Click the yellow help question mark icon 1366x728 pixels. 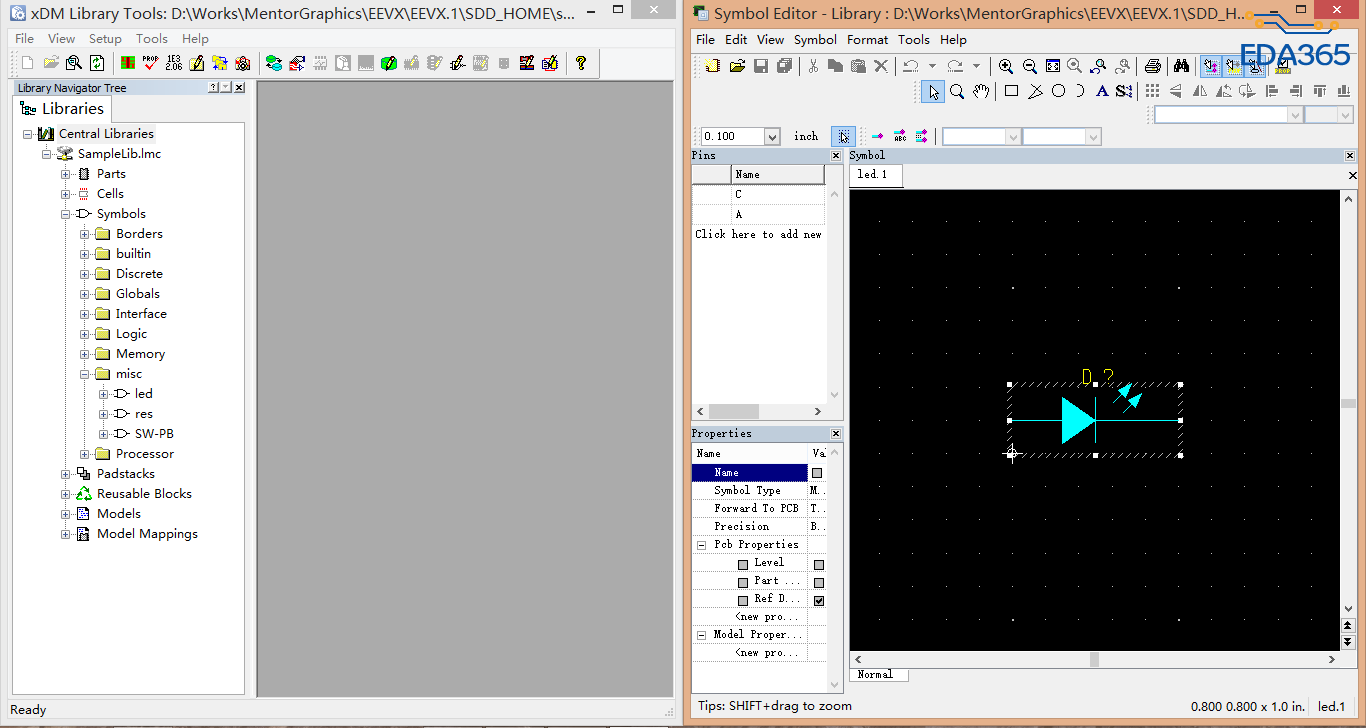pos(581,63)
